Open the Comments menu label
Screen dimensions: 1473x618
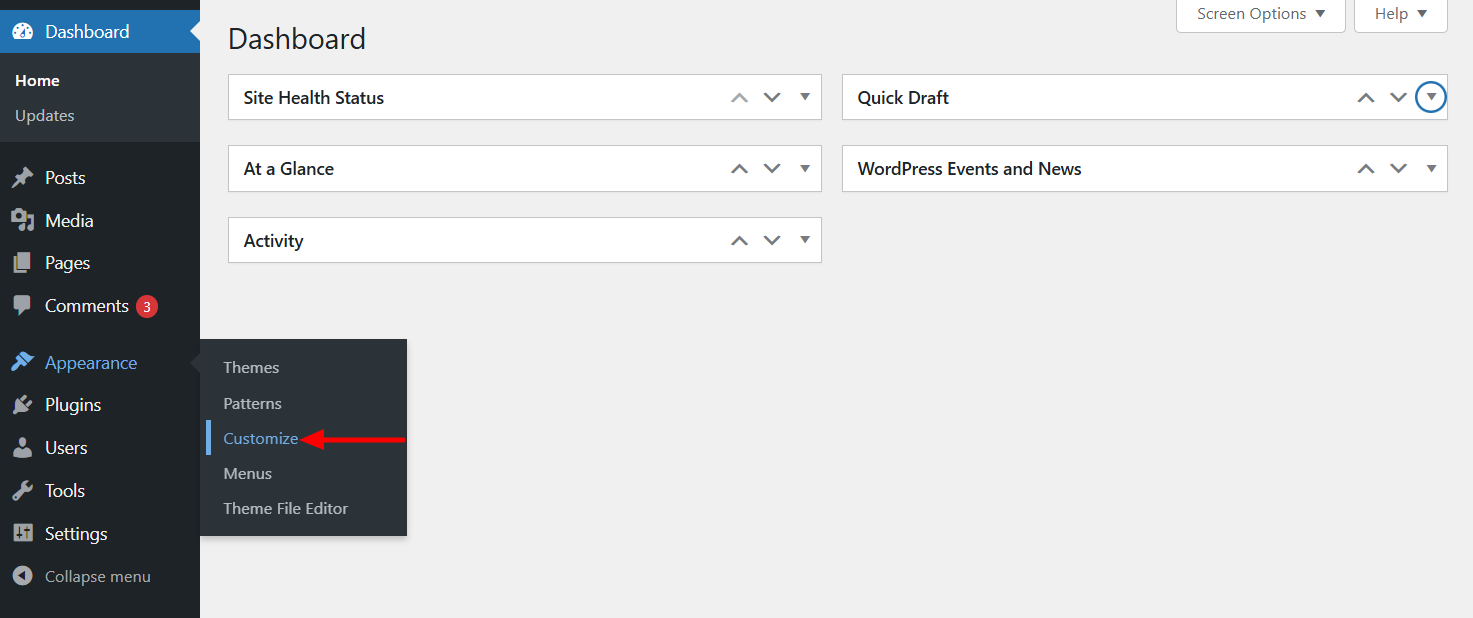pyautogui.click(x=87, y=306)
